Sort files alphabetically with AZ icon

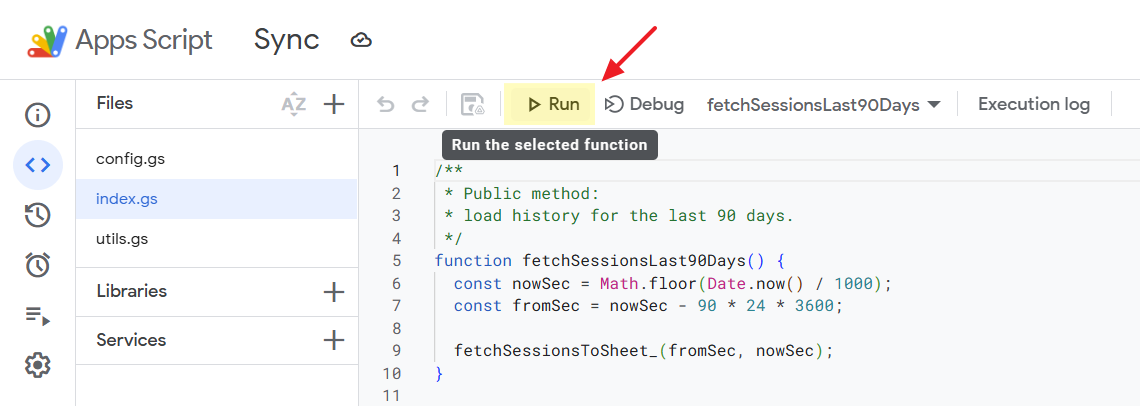(293, 104)
